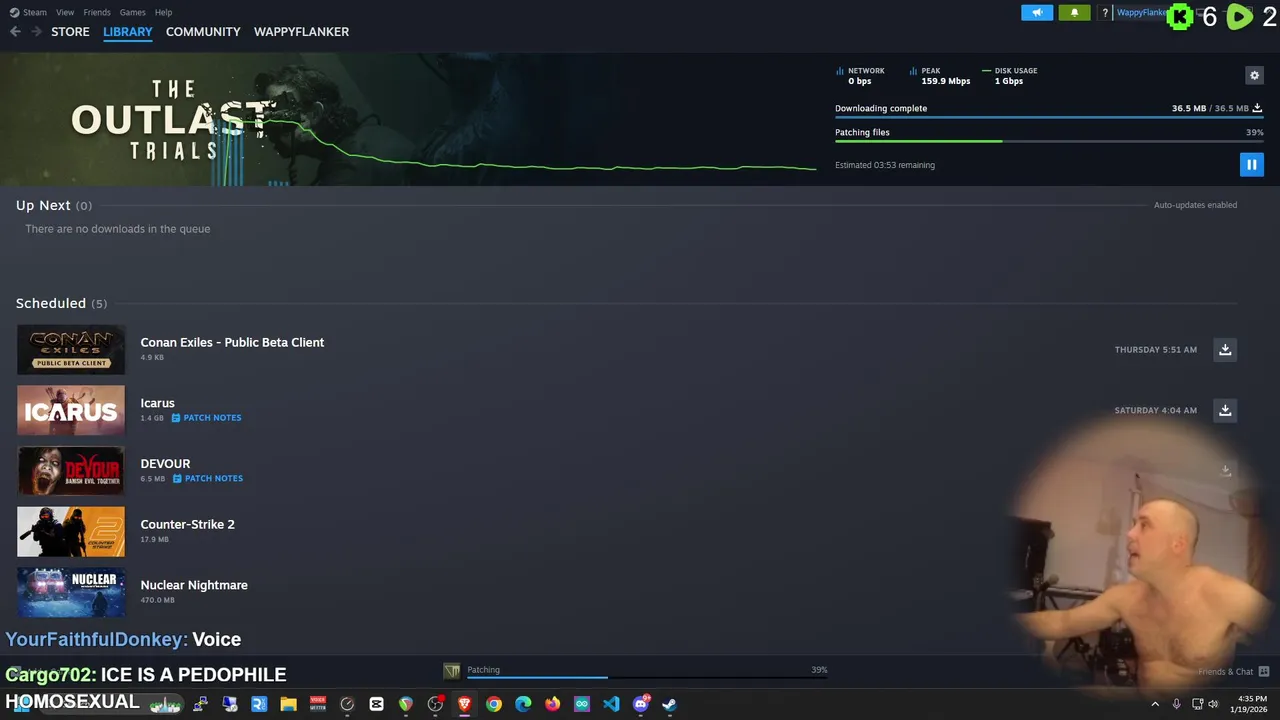Expand the system tray hidden icons chevron

[1155, 704]
